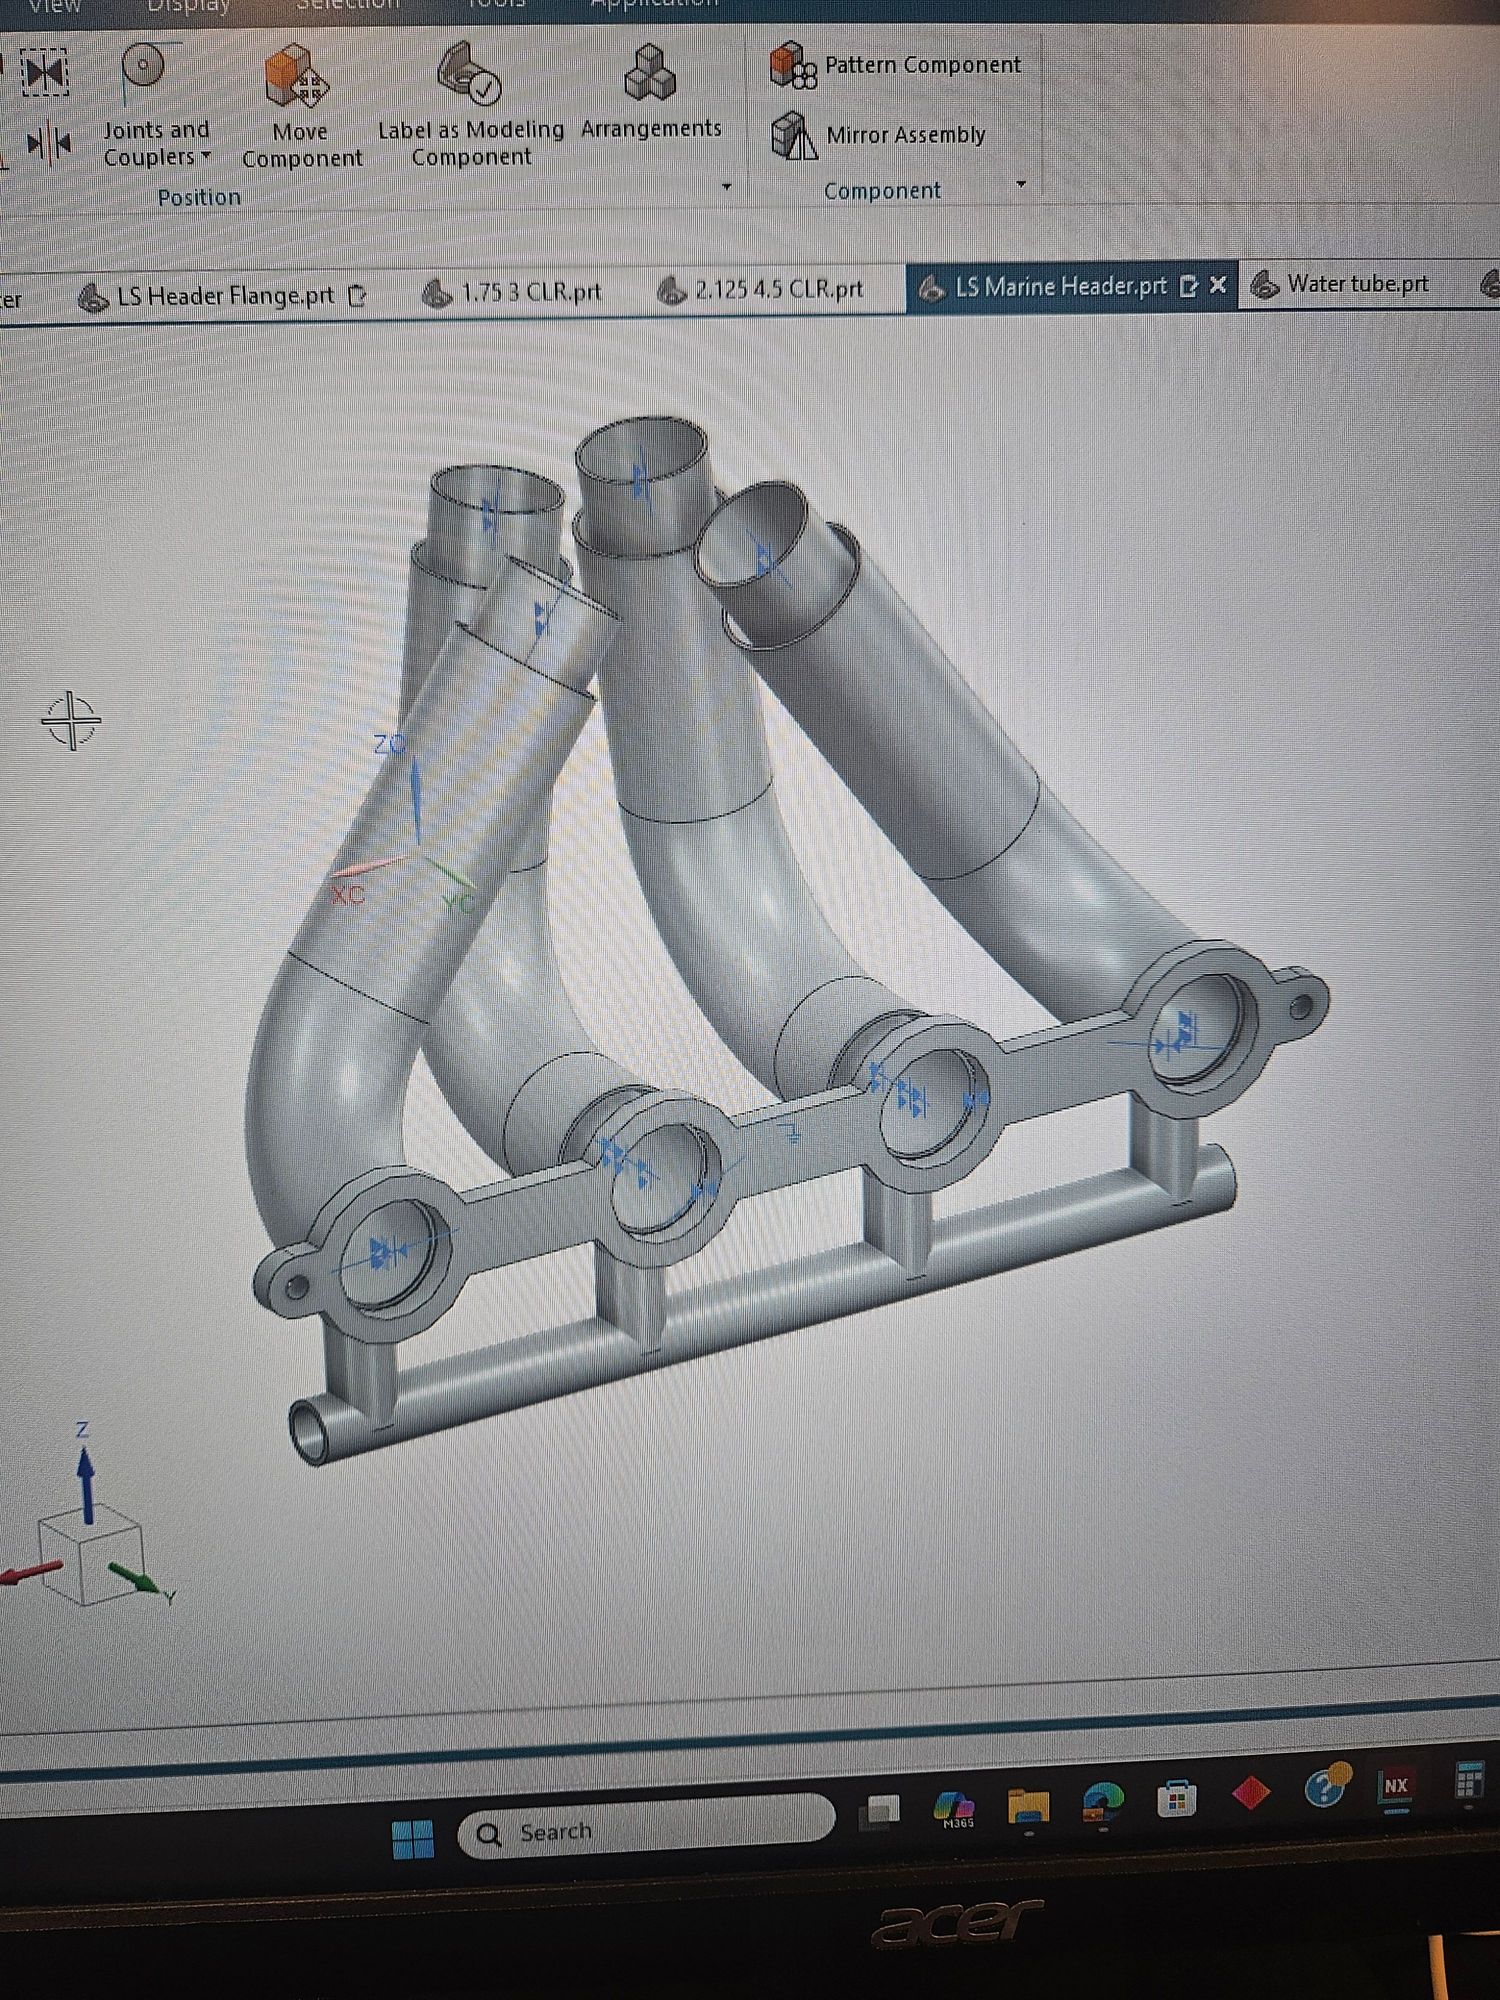Click the Windows Start button
Screen dimensions: 1500x2000
click(x=413, y=1839)
